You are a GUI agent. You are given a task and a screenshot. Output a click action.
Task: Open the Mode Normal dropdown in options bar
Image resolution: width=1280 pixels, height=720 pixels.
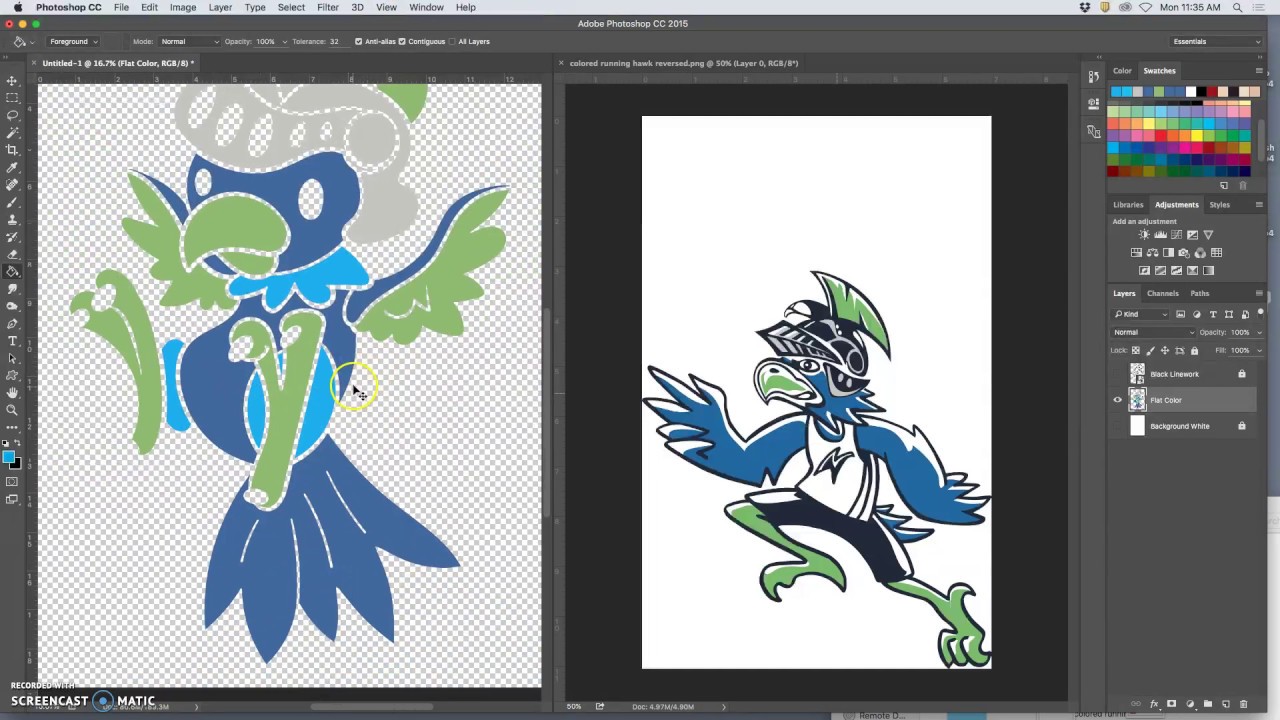pos(188,42)
